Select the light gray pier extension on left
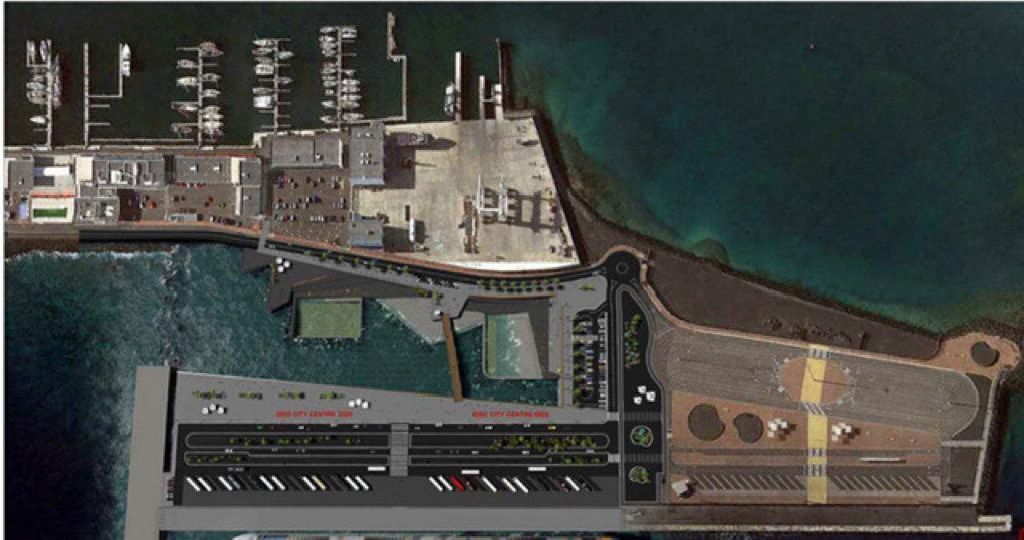 (149, 445)
